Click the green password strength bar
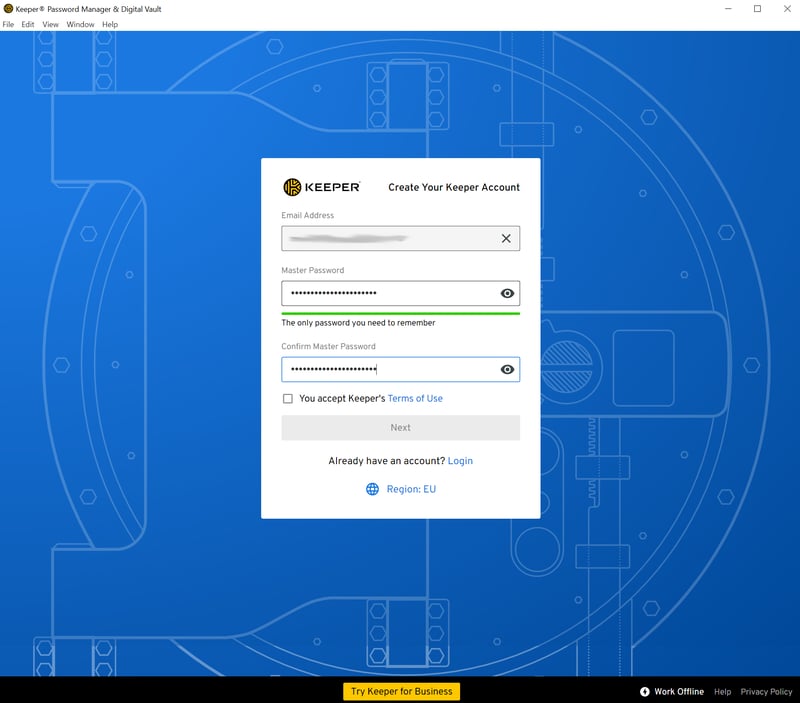 click(401, 313)
